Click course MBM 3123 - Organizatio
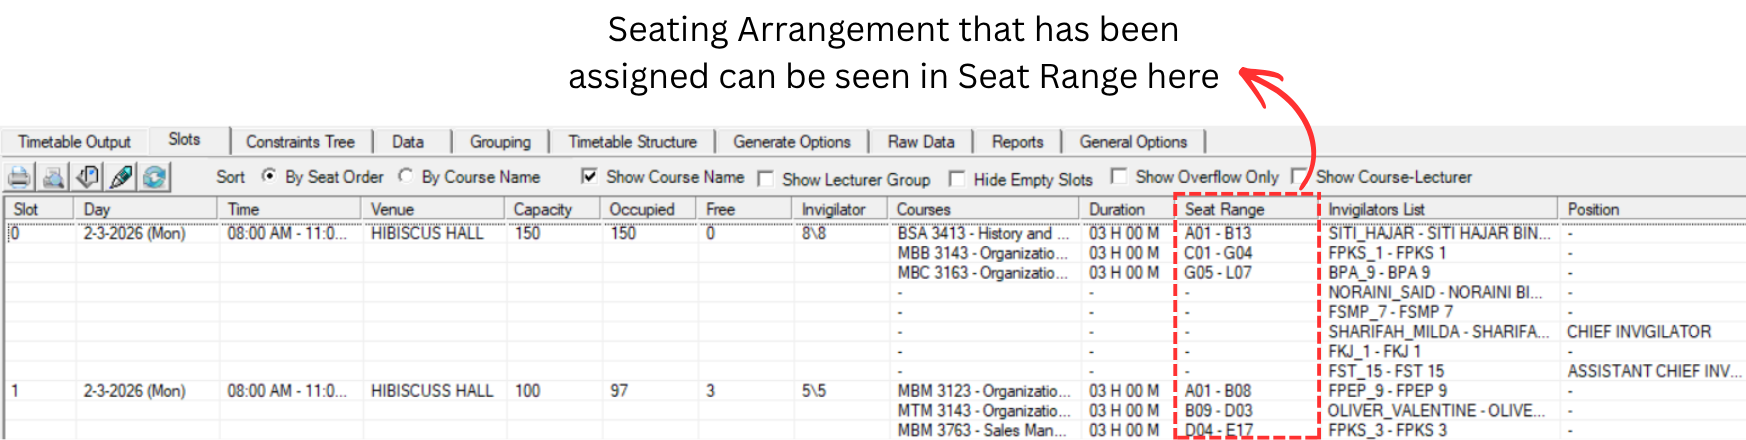This screenshot has height=440, width=1746. coord(983,391)
